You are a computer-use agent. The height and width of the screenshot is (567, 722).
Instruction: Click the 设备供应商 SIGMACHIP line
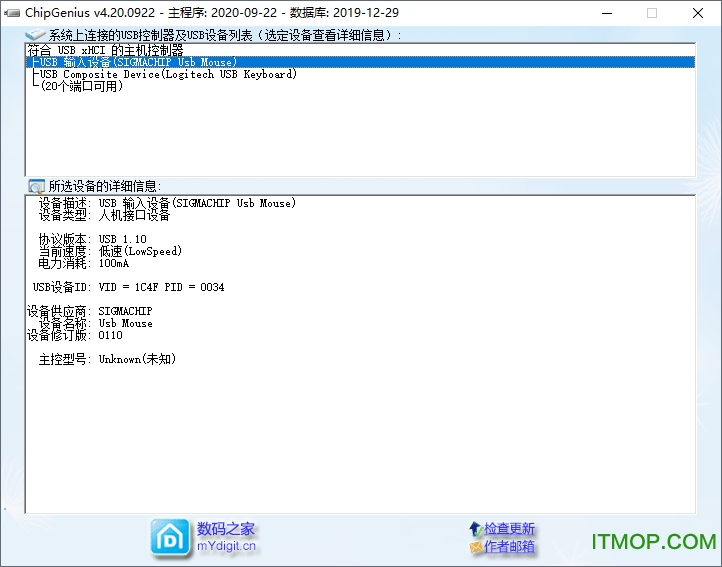pos(89,311)
